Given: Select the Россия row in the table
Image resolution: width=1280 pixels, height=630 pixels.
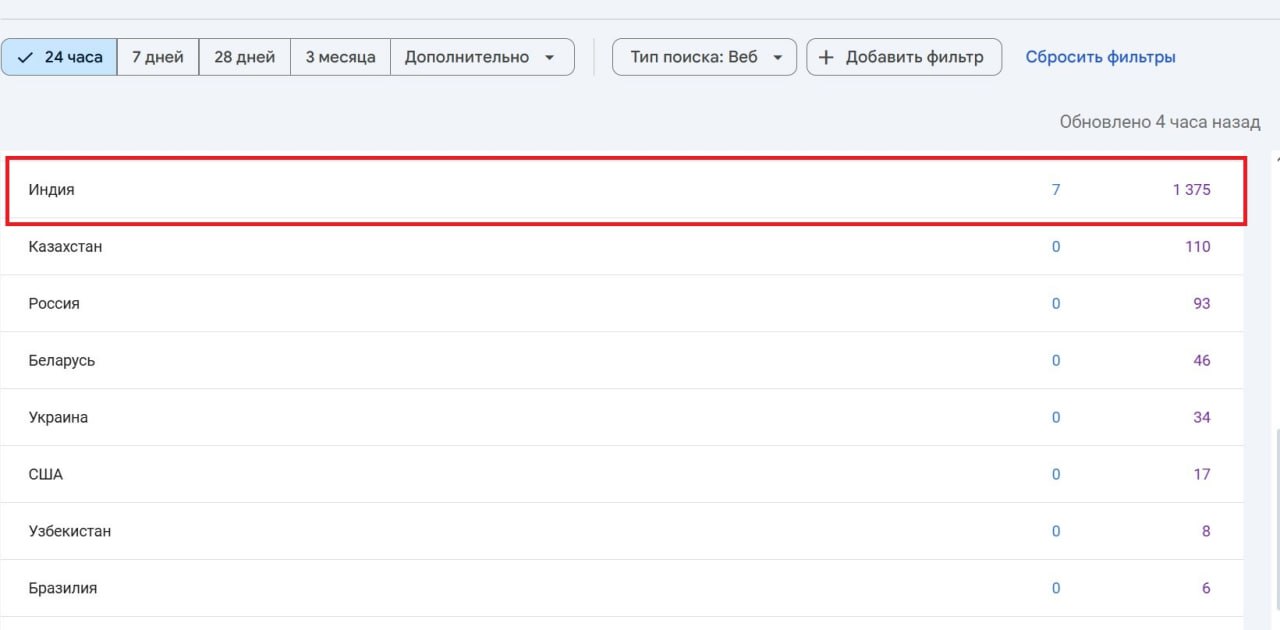Looking at the screenshot, I should (54, 304).
